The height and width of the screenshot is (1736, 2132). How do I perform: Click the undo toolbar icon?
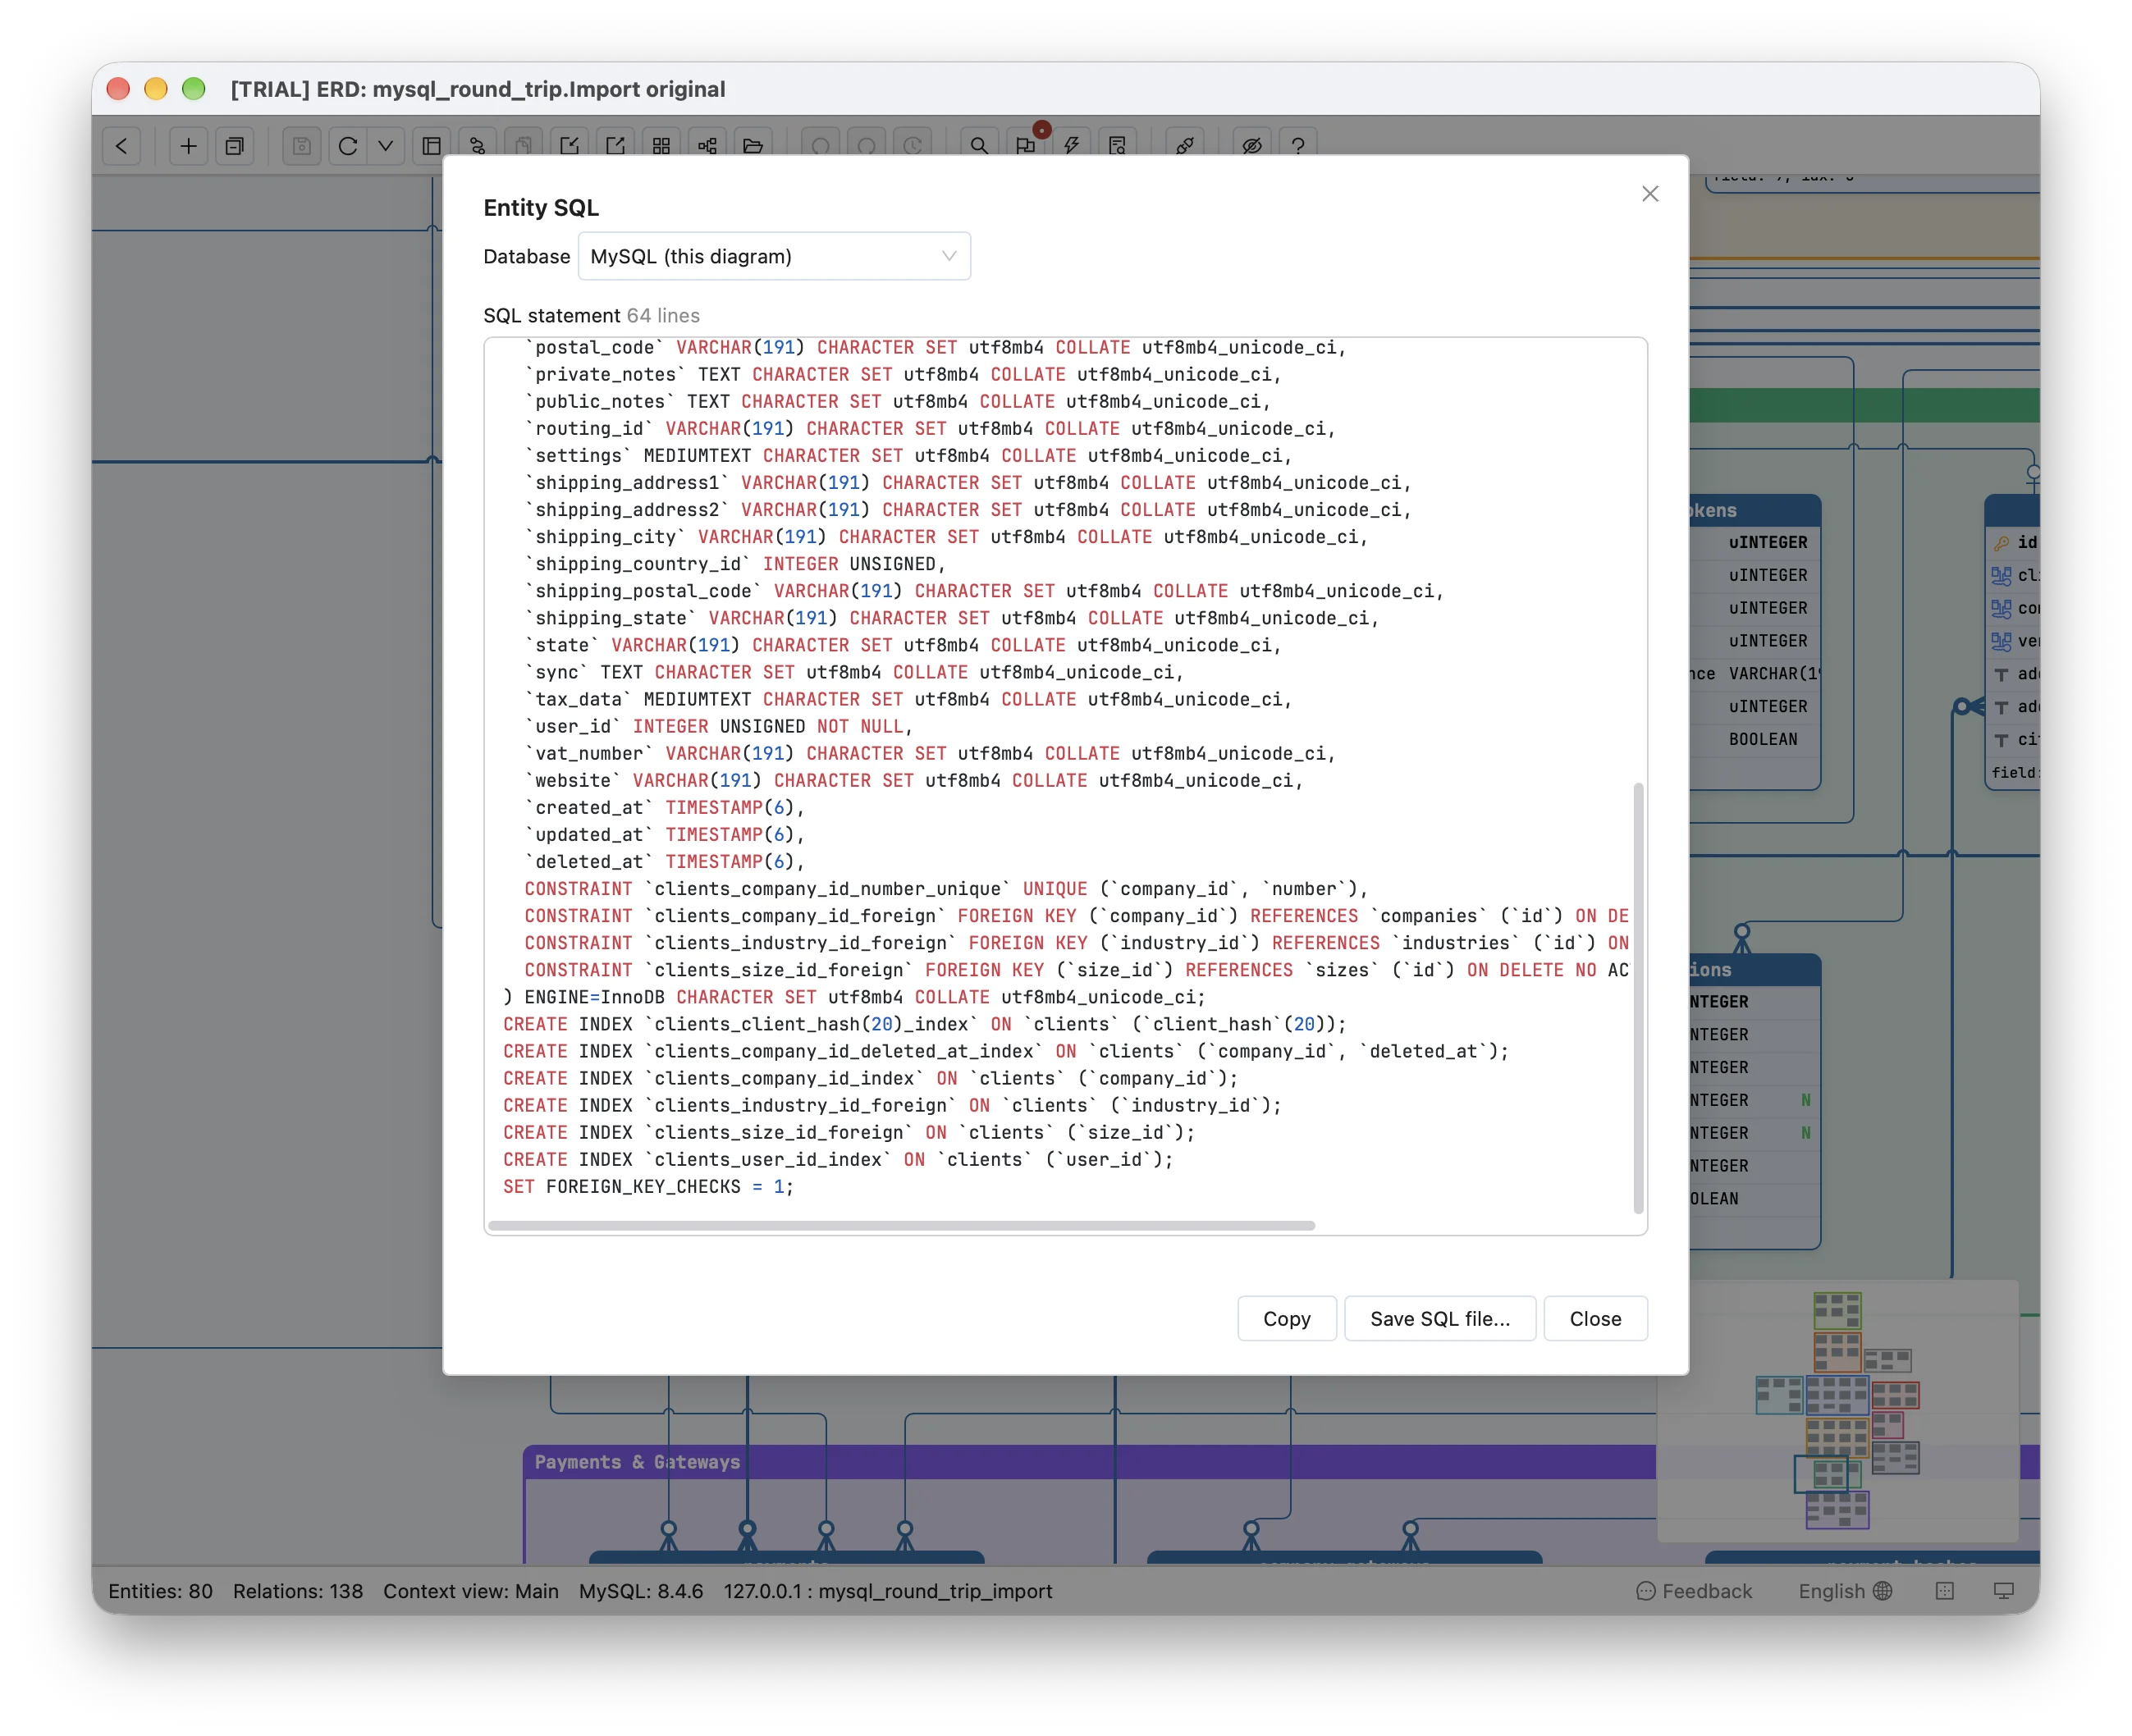pyautogui.click(x=820, y=146)
